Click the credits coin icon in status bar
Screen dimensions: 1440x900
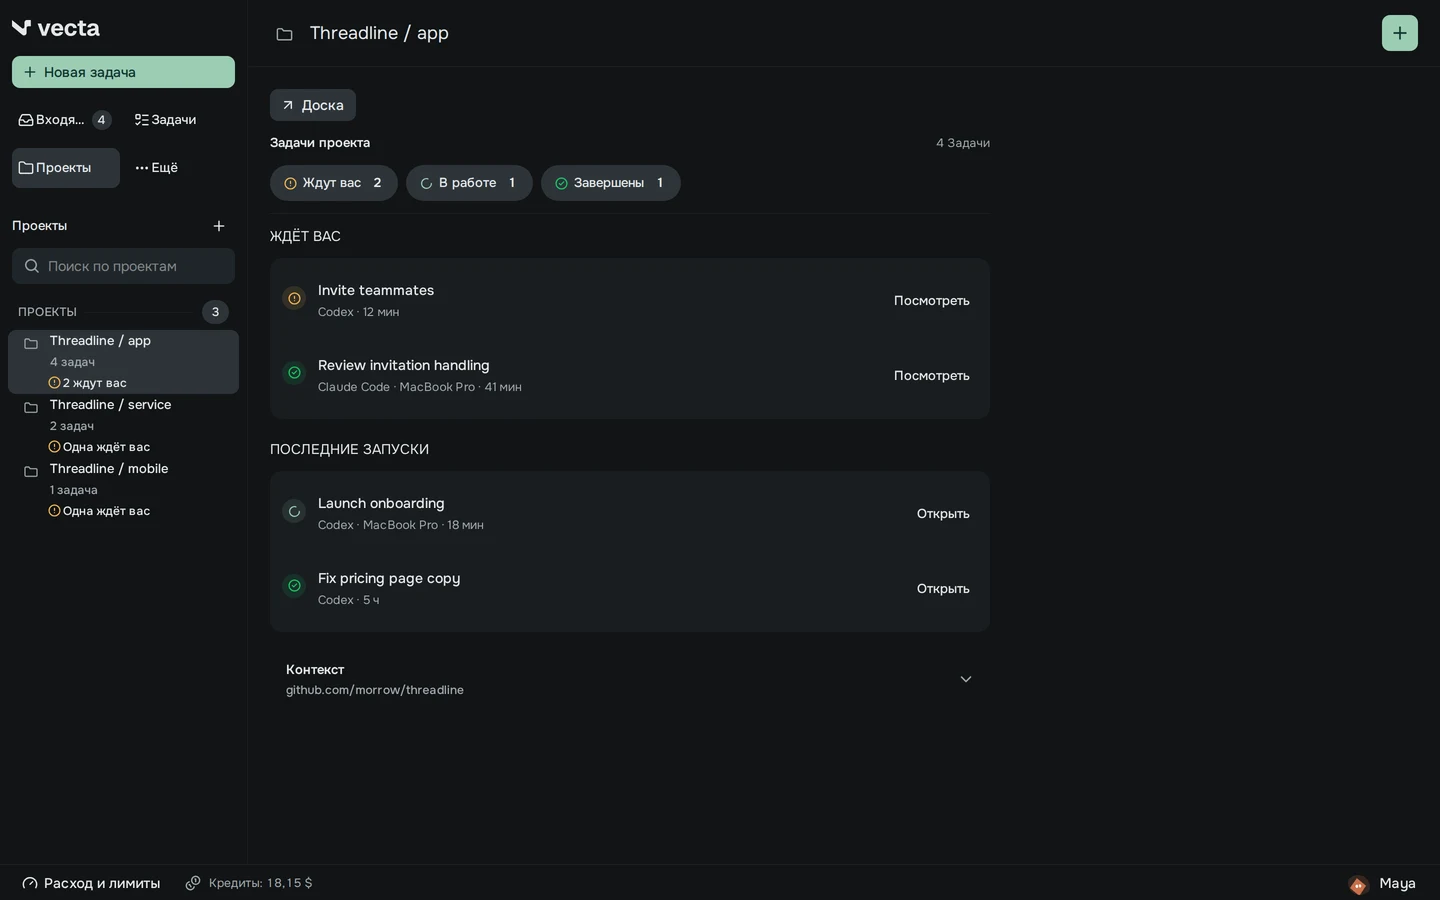click(x=193, y=883)
